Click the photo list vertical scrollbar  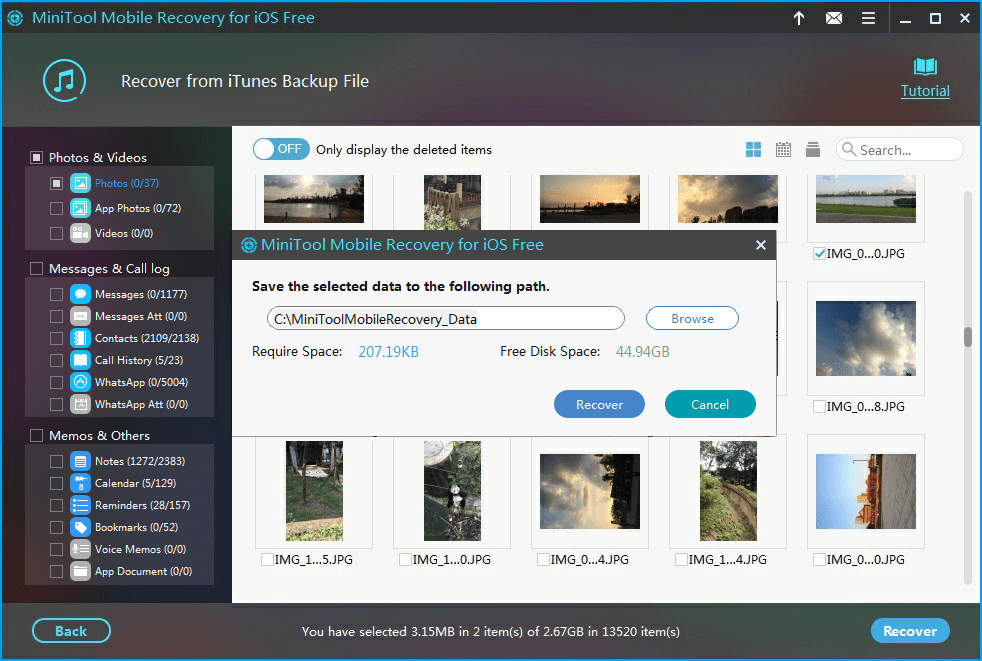click(968, 336)
